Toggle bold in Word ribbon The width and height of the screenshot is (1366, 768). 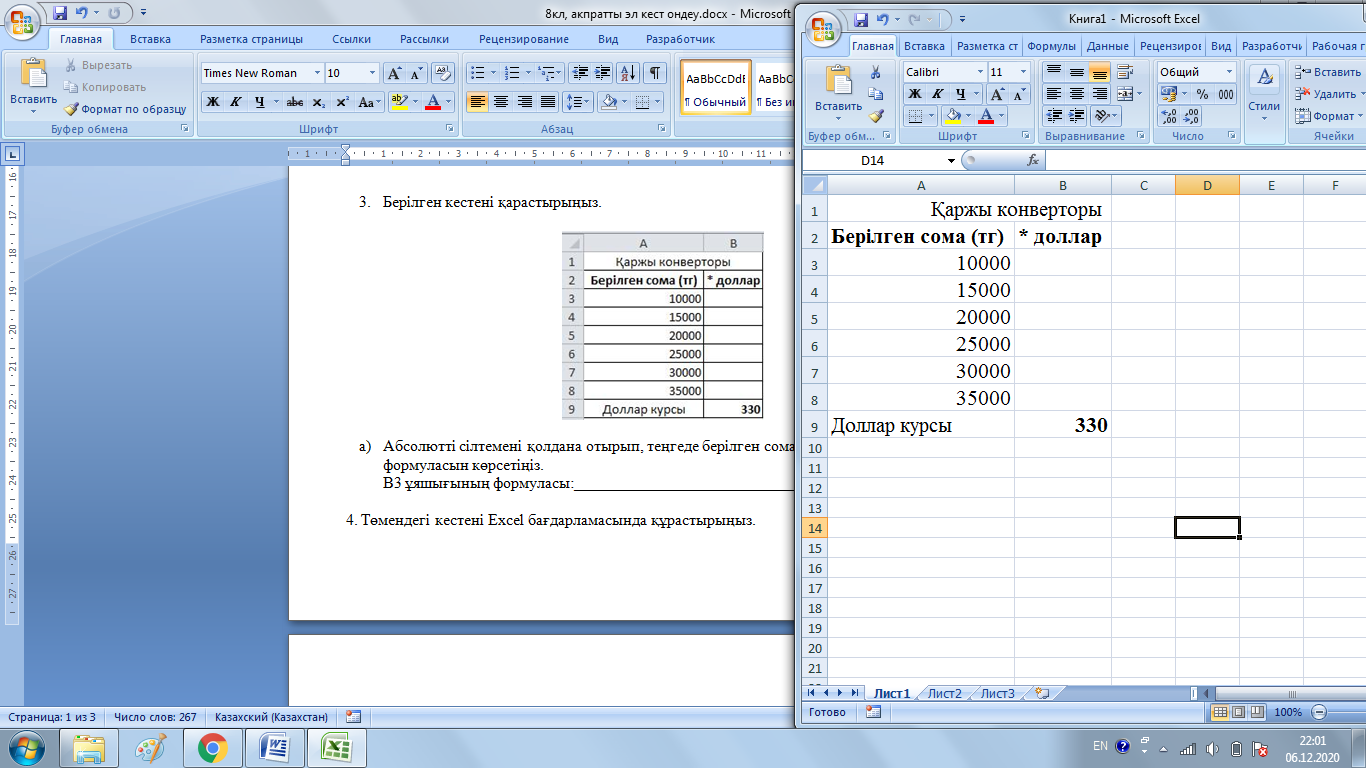tap(212, 102)
